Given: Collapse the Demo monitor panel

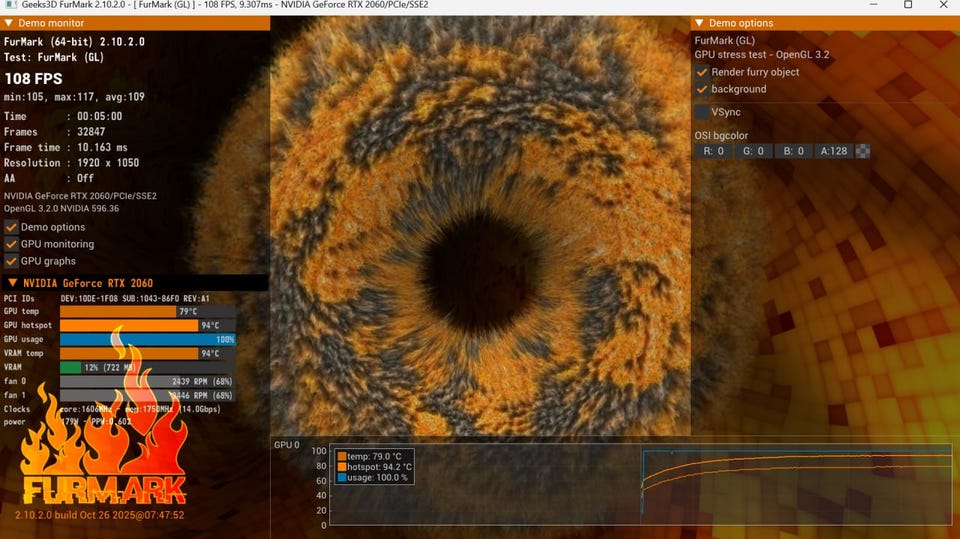Looking at the screenshot, I should (9, 23).
